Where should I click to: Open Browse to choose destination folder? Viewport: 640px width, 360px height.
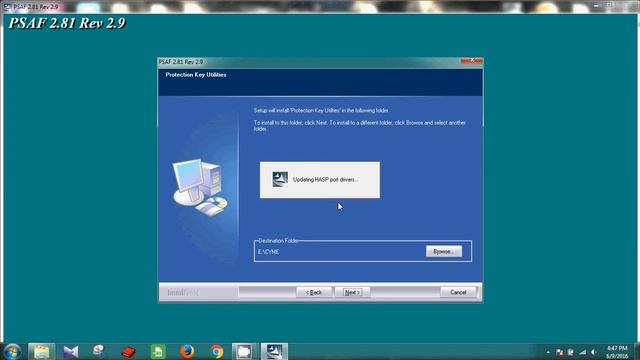point(444,251)
